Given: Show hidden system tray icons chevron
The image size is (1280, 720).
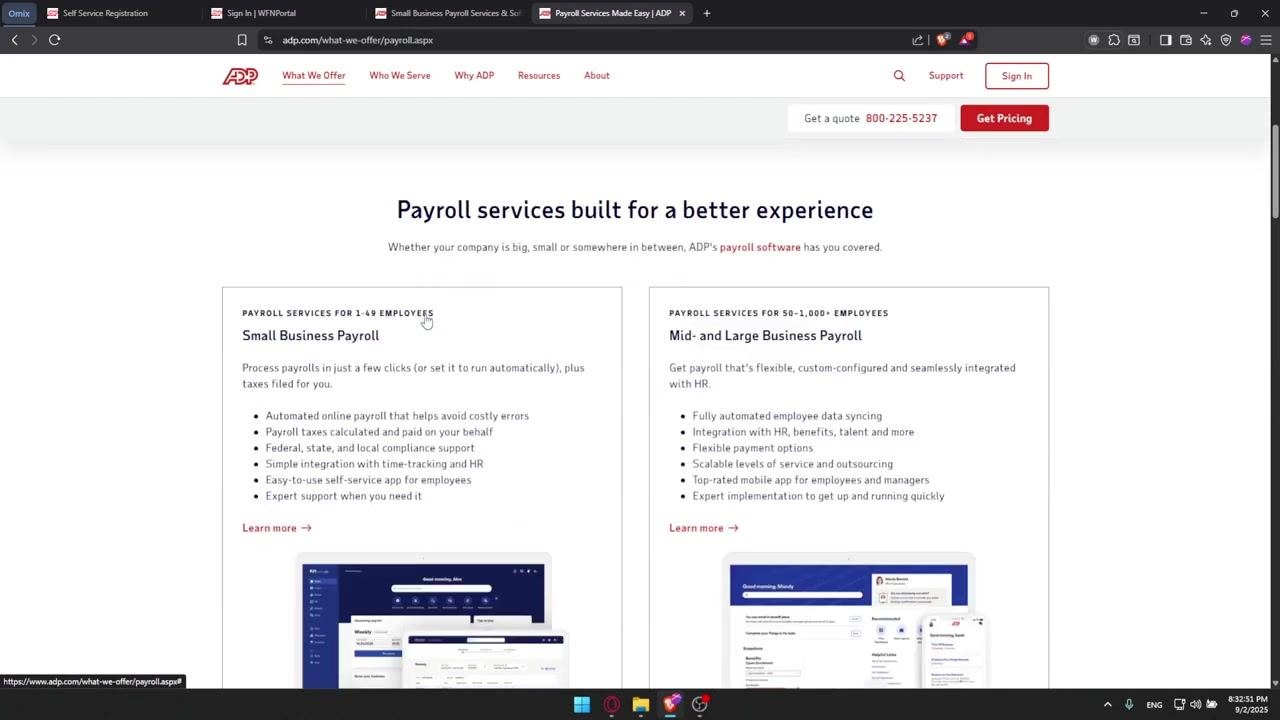Looking at the screenshot, I should click(1107, 705).
